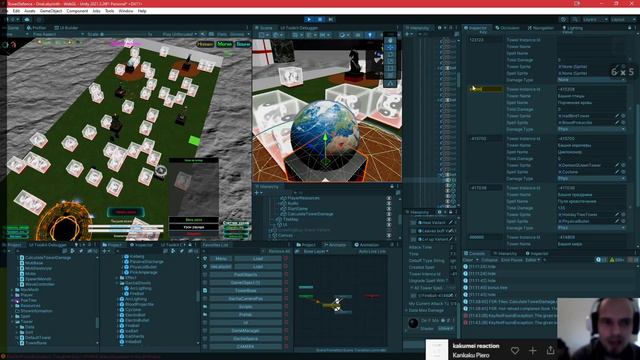The height and width of the screenshot is (360, 640).
Task: Toggle visibility of PlayerResources object
Action: [x=389, y=198]
